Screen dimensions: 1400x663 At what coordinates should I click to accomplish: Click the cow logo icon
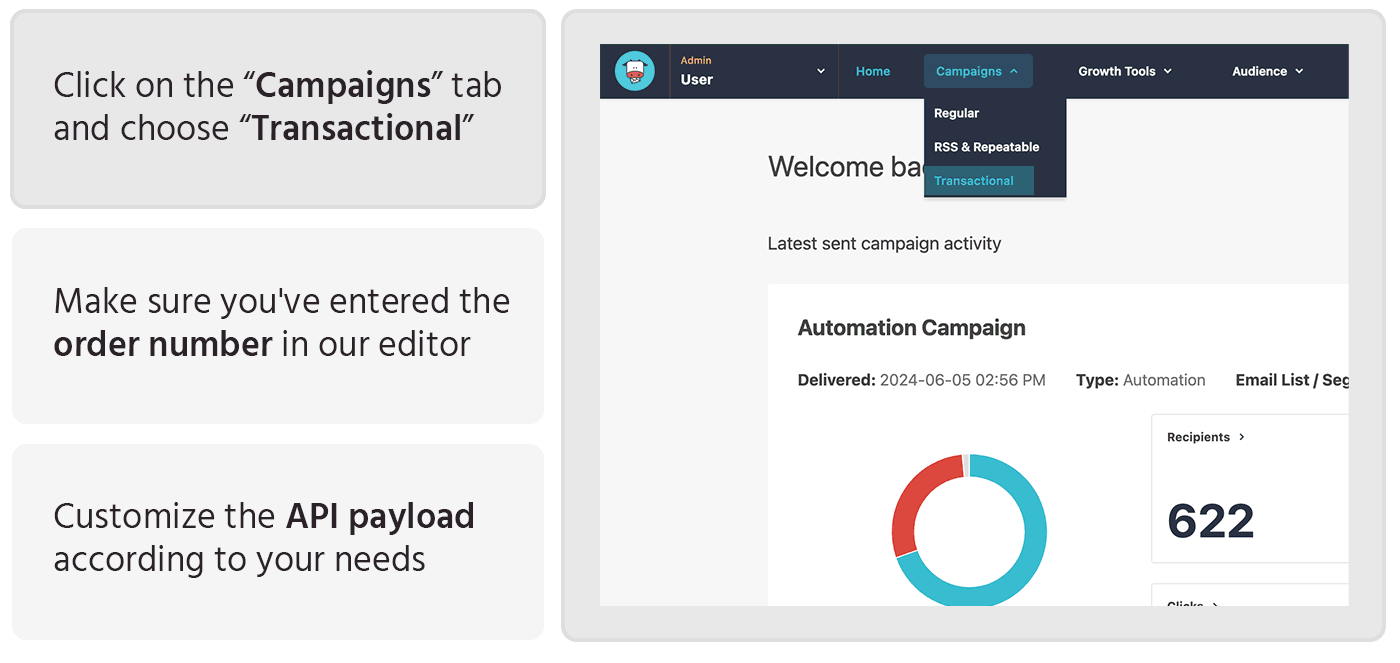click(x=634, y=71)
